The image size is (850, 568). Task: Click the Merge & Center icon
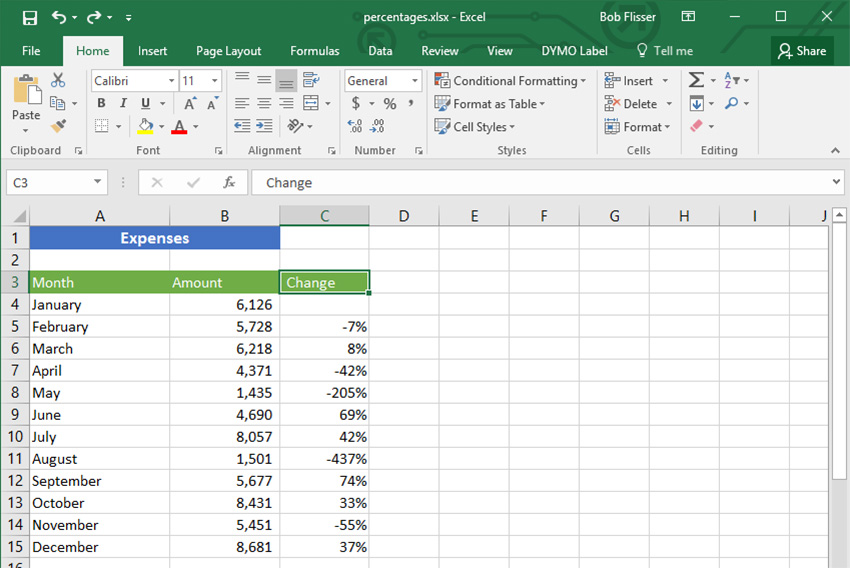pos(311,103)
